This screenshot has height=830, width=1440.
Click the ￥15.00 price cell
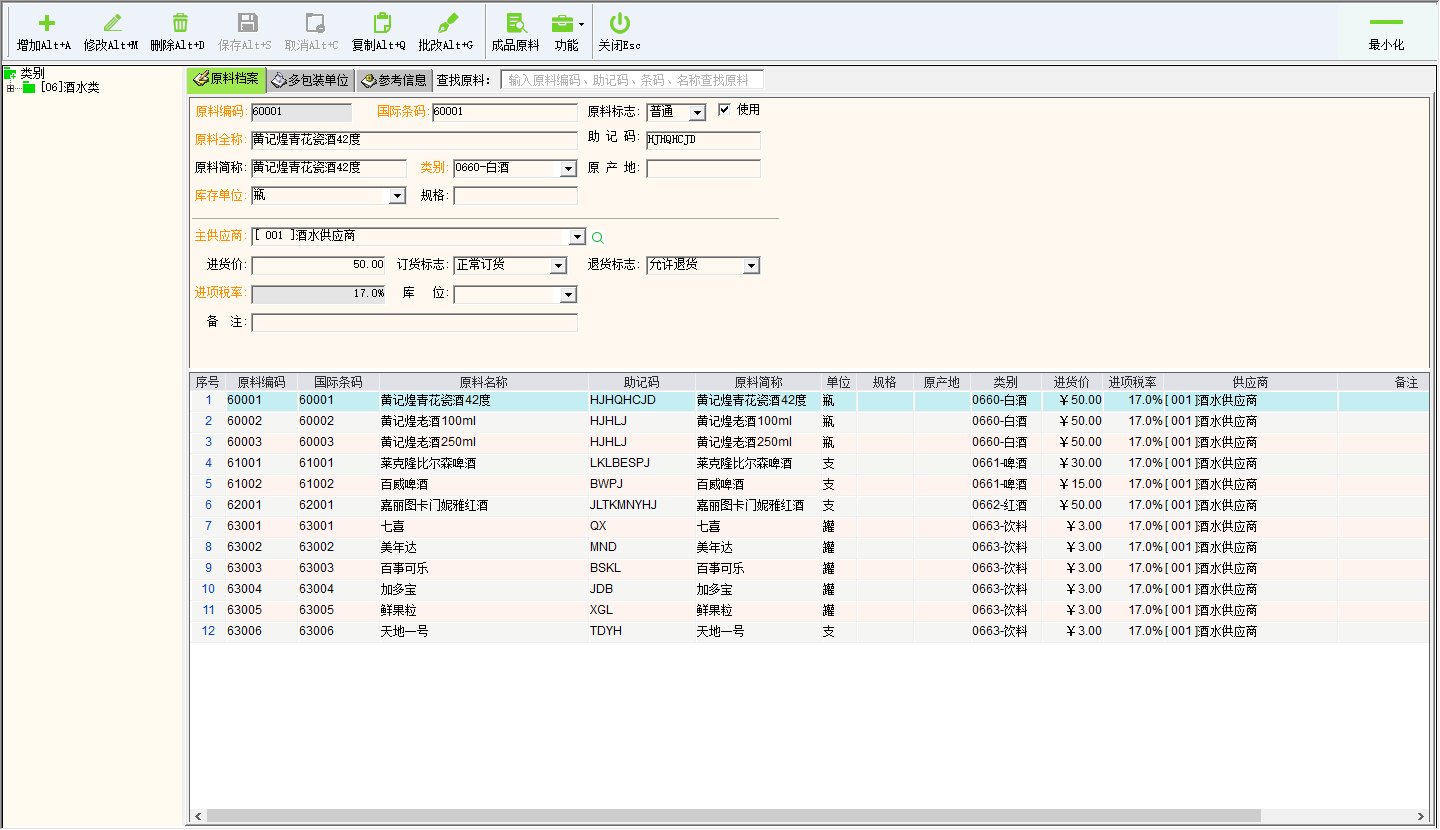[x=1072, y=484]
